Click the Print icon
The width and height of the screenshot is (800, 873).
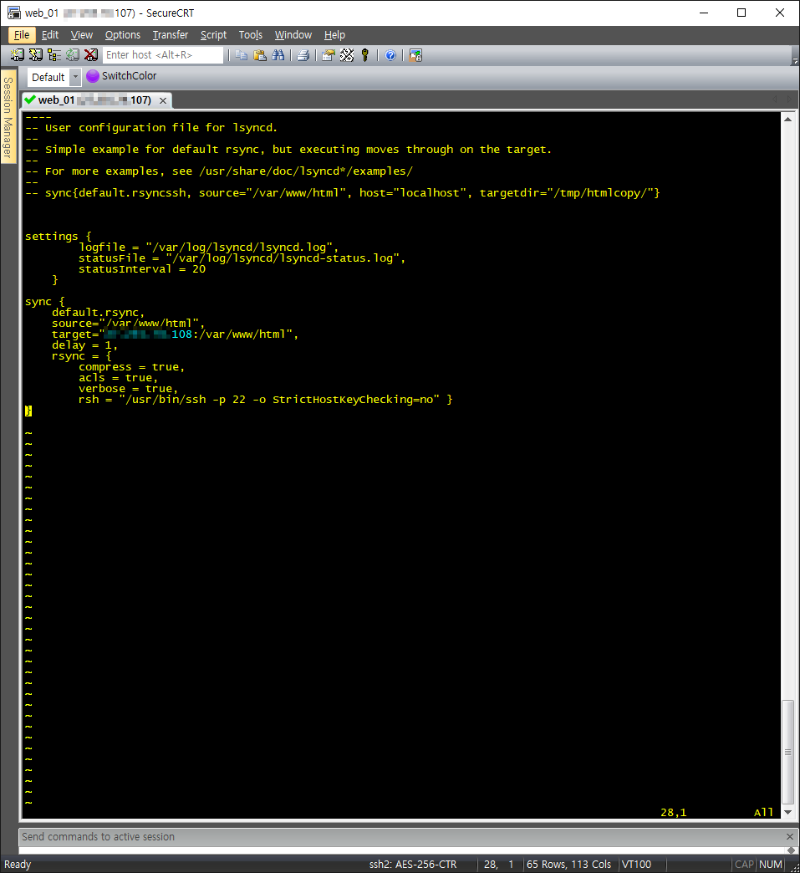pyautogui.click(x=302, y=56)
